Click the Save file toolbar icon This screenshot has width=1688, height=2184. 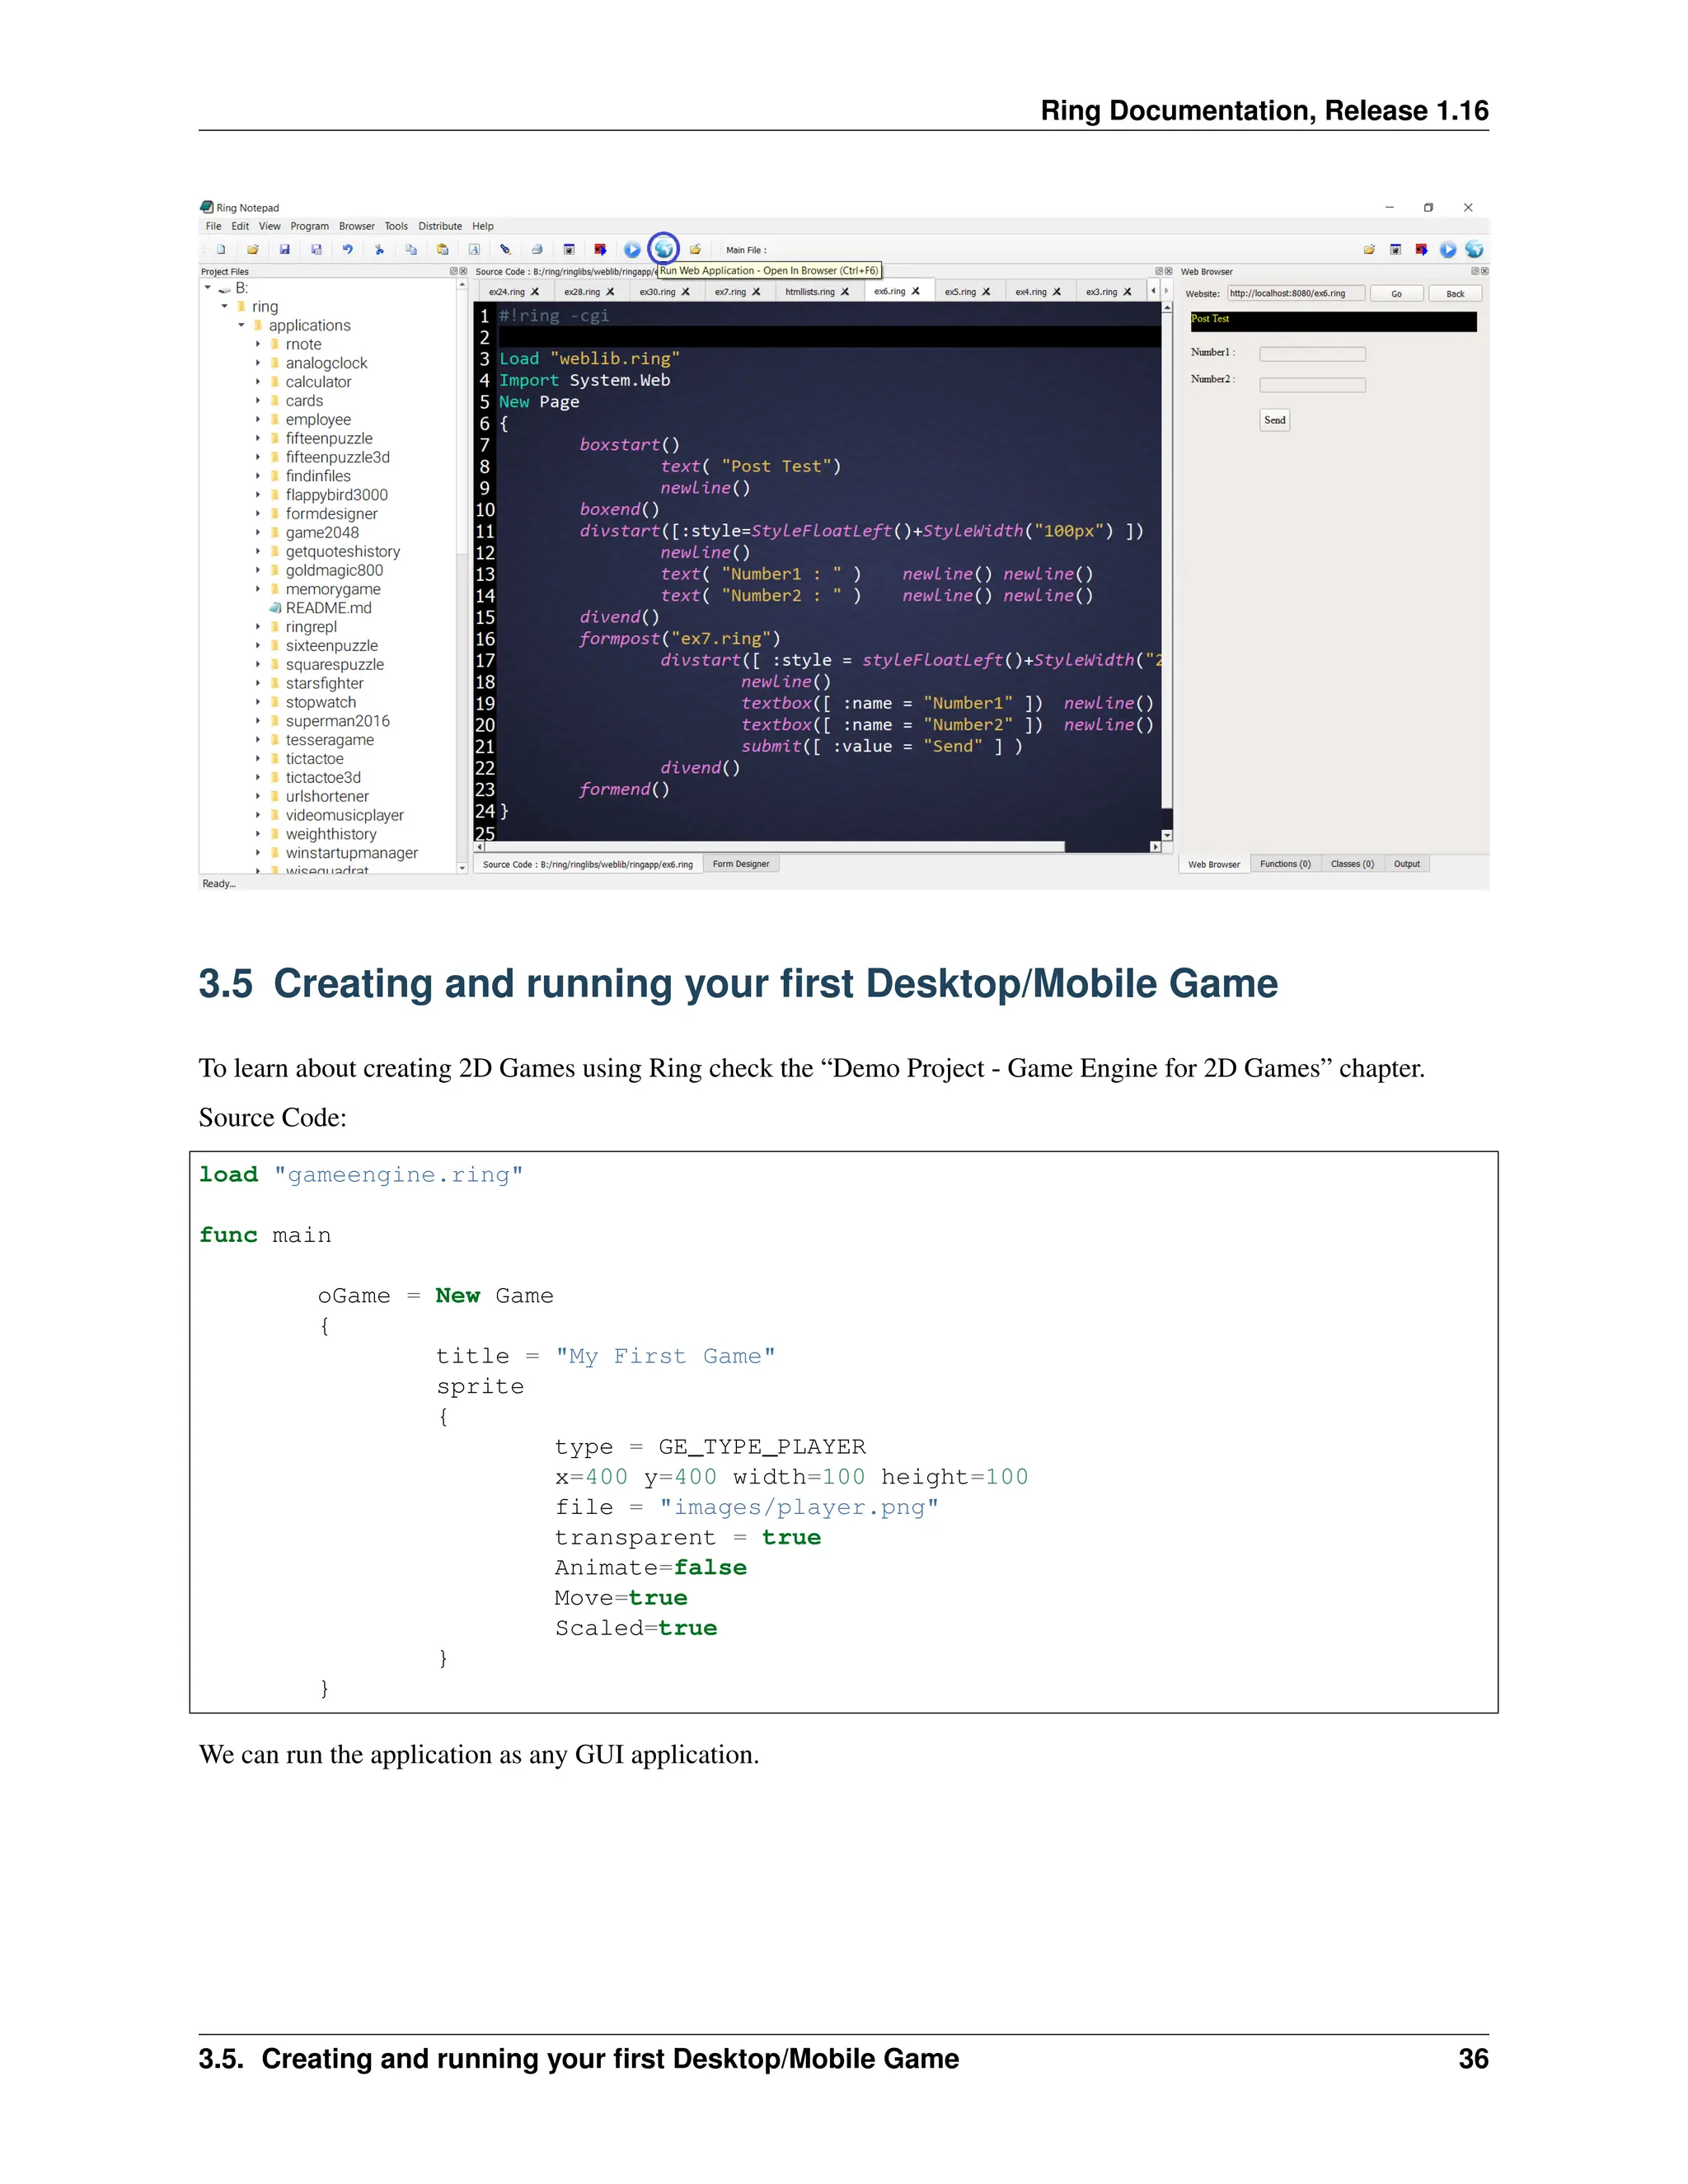pos(285,249)
